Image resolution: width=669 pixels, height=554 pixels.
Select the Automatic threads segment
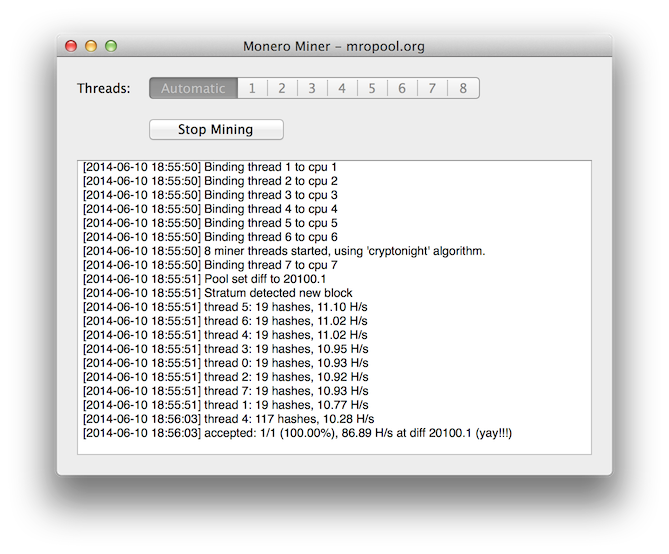tap(193, 88)
